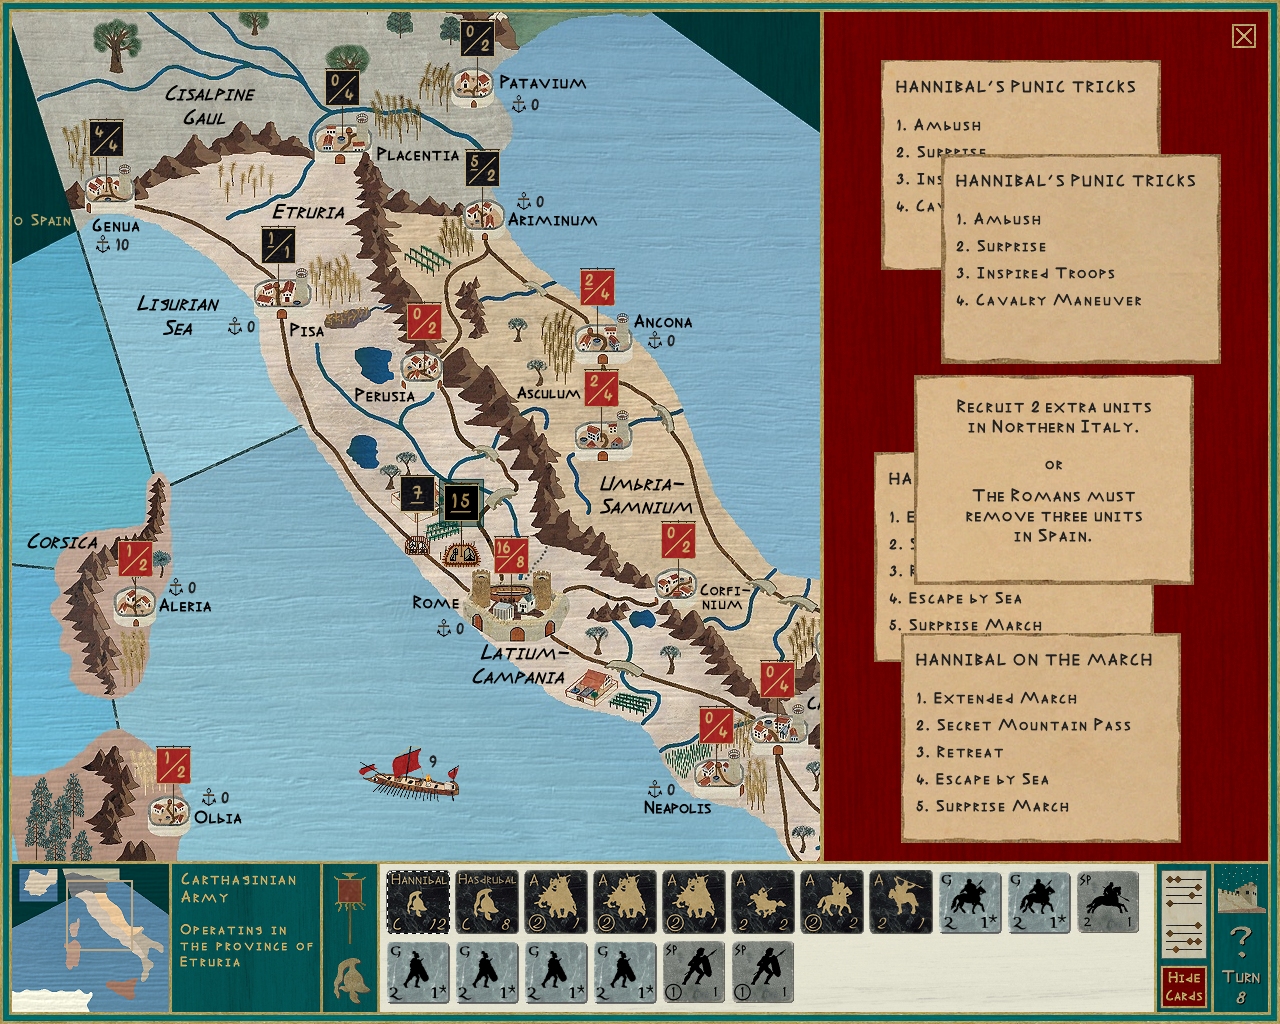Click the Turn 8 indicator

click(1241, 986)
